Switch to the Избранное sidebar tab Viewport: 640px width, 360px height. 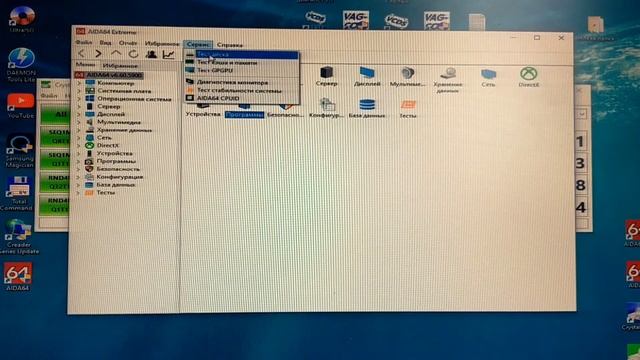[x=120, y=65]
